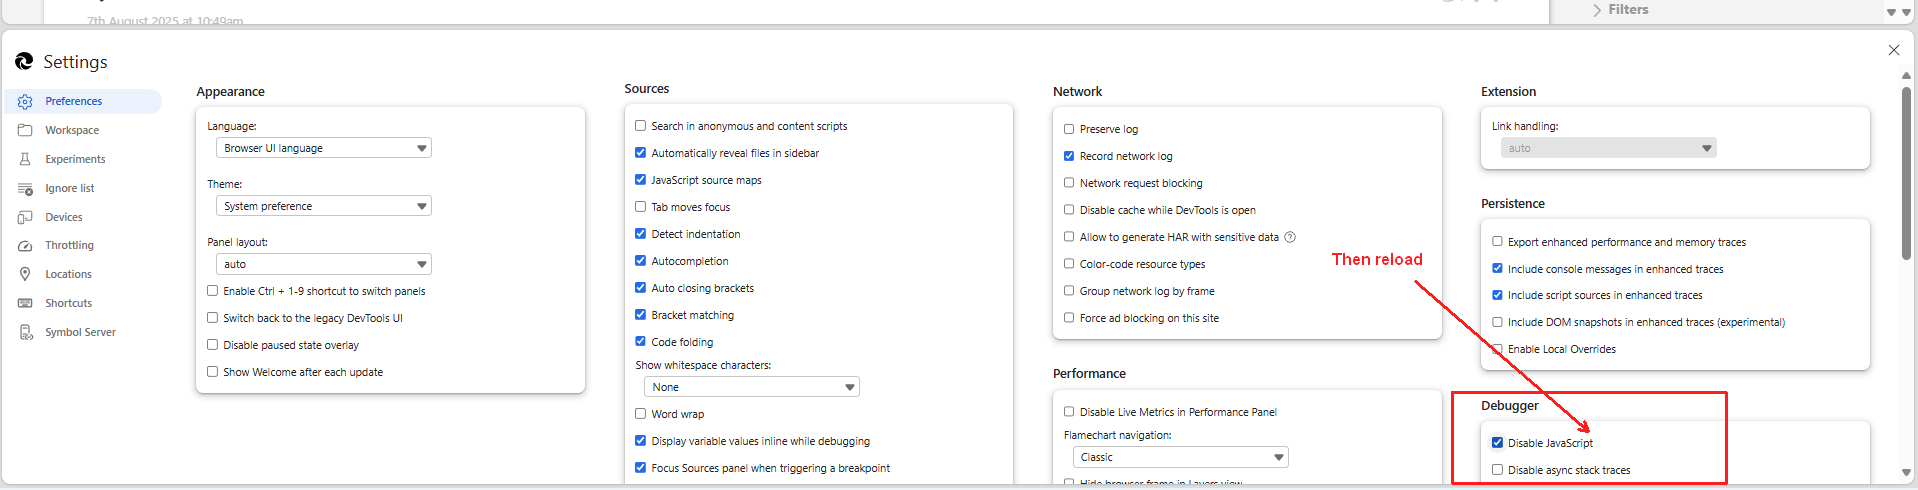Screen dimensions: 1918x490
Task: Open the Theme dropdown
Action: pos(323,206)
